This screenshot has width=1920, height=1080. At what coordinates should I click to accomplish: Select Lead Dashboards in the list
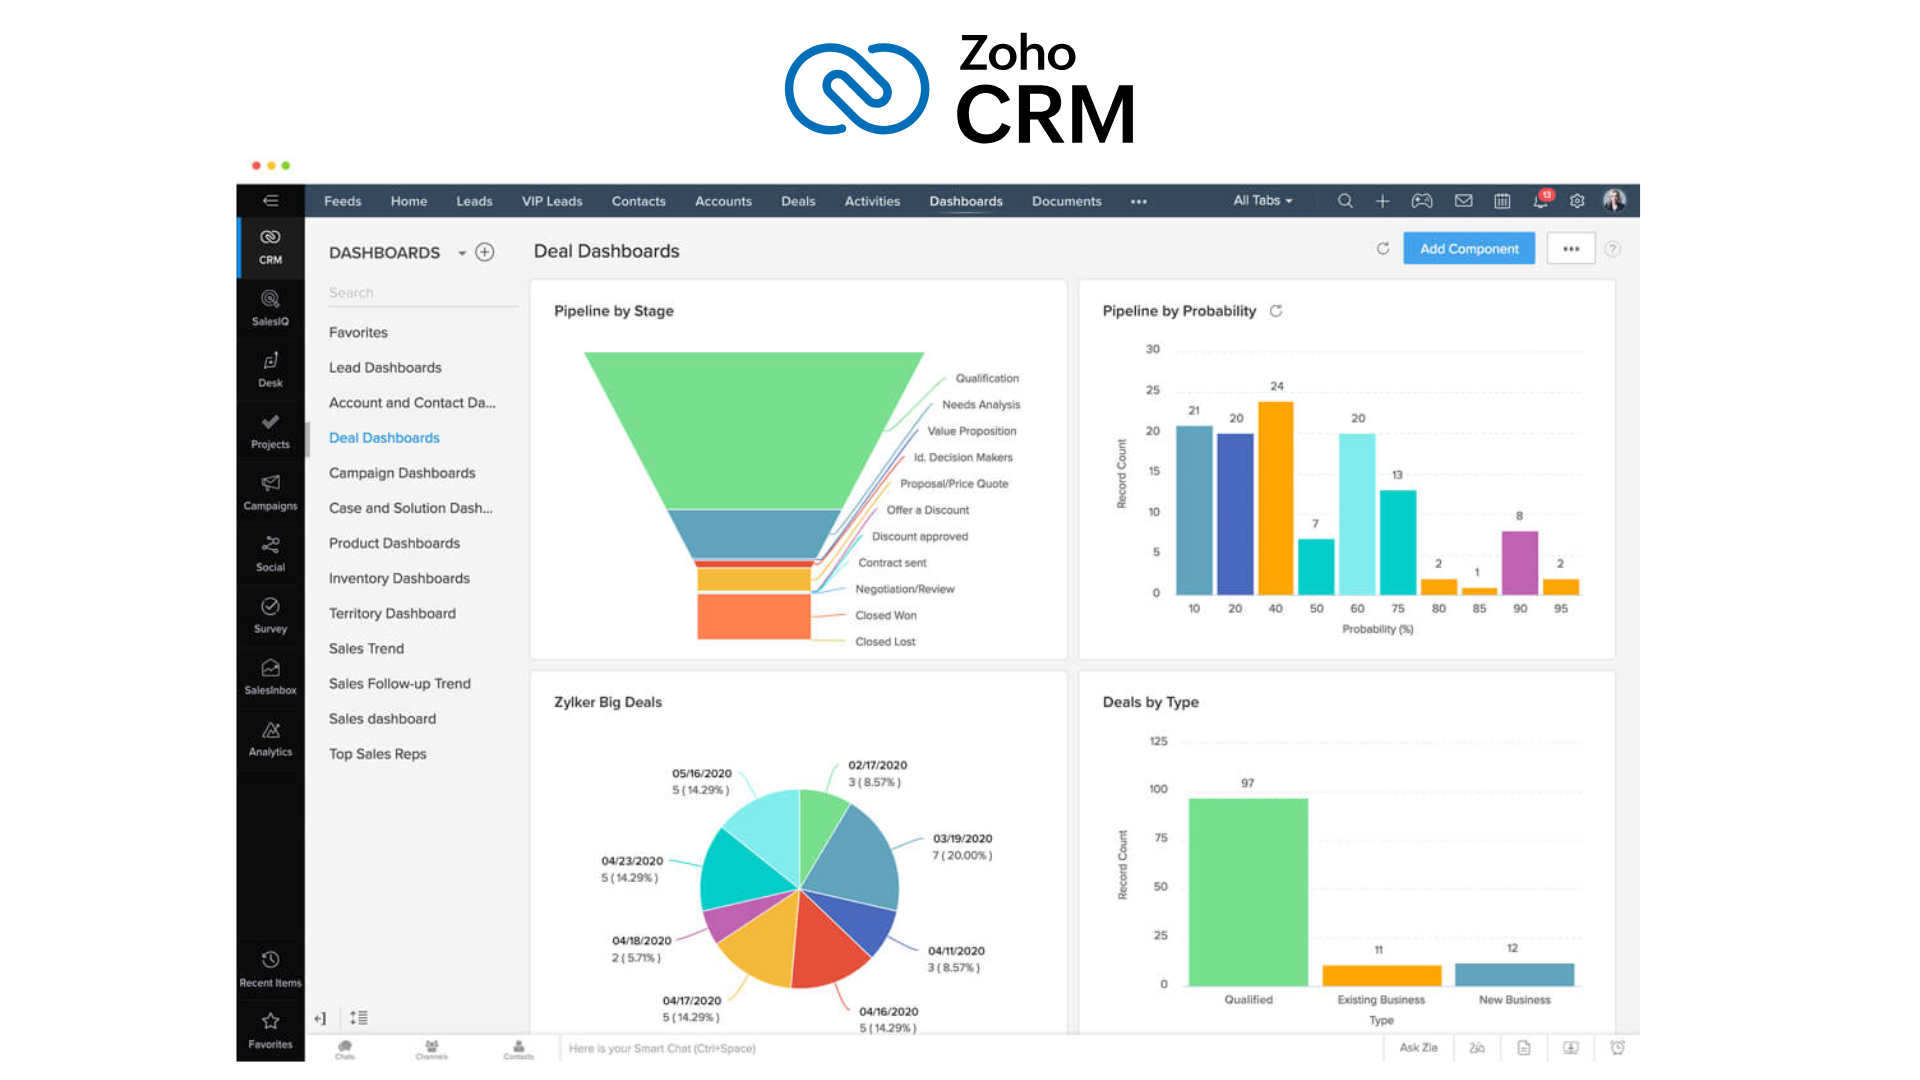click(385, 368)
